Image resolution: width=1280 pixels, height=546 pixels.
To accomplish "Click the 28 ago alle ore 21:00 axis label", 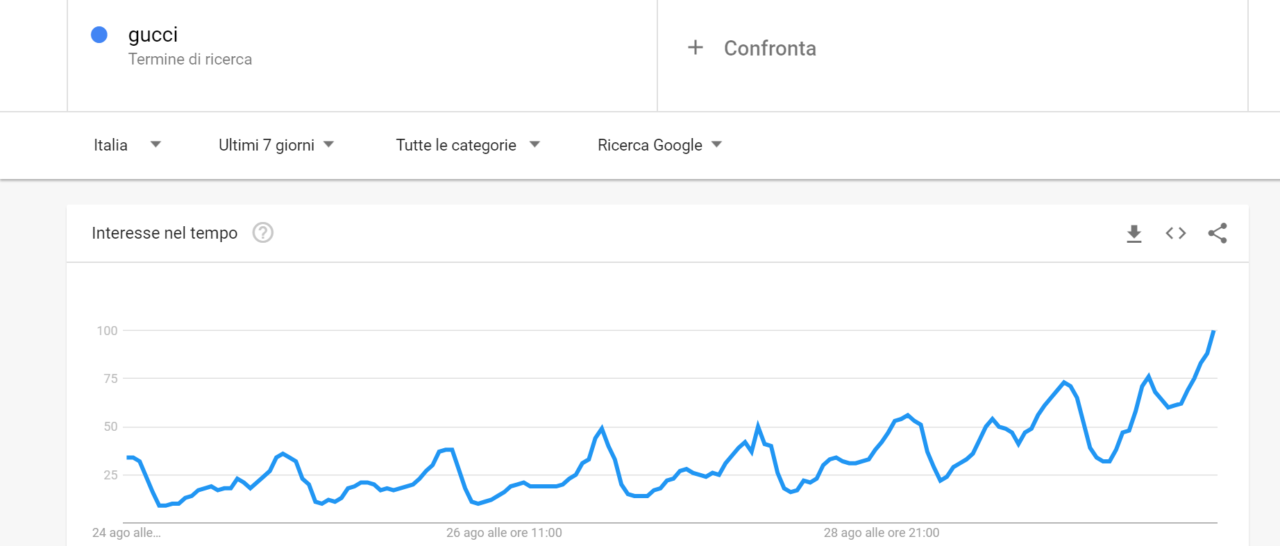I will 881,533.
